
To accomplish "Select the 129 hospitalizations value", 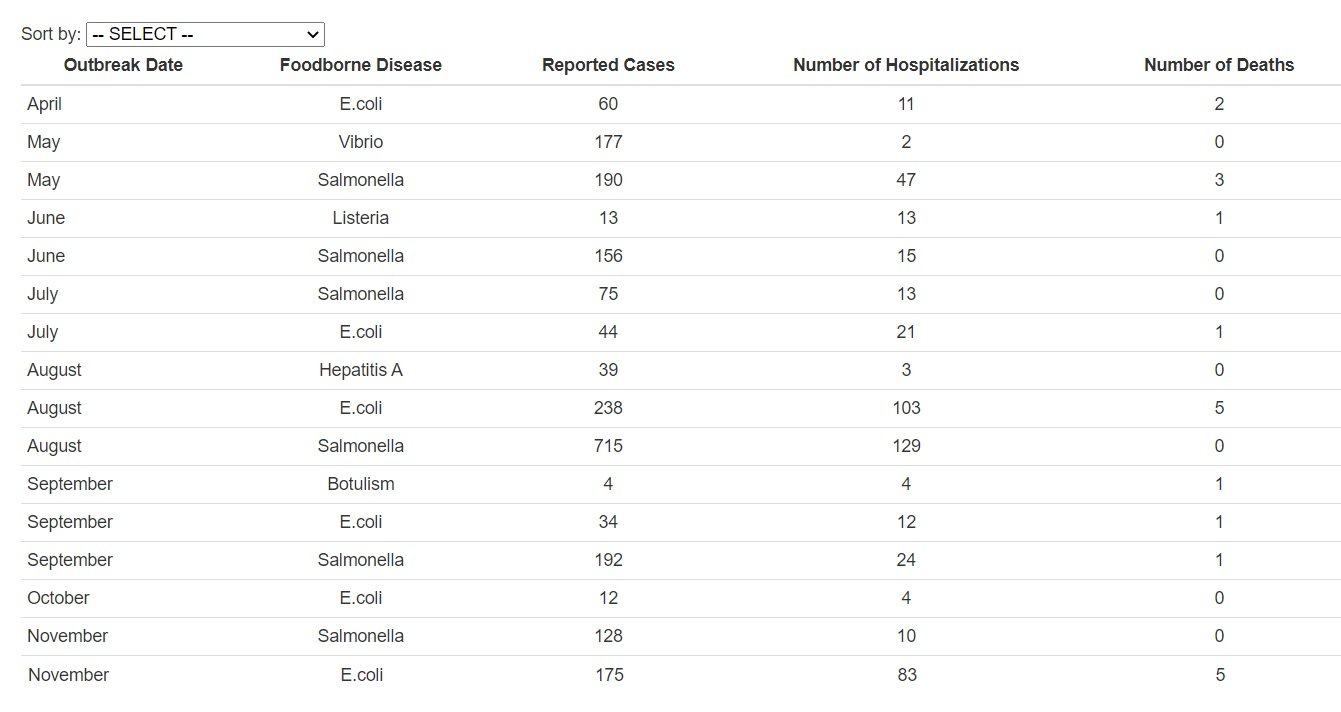I will pos(906,446).
